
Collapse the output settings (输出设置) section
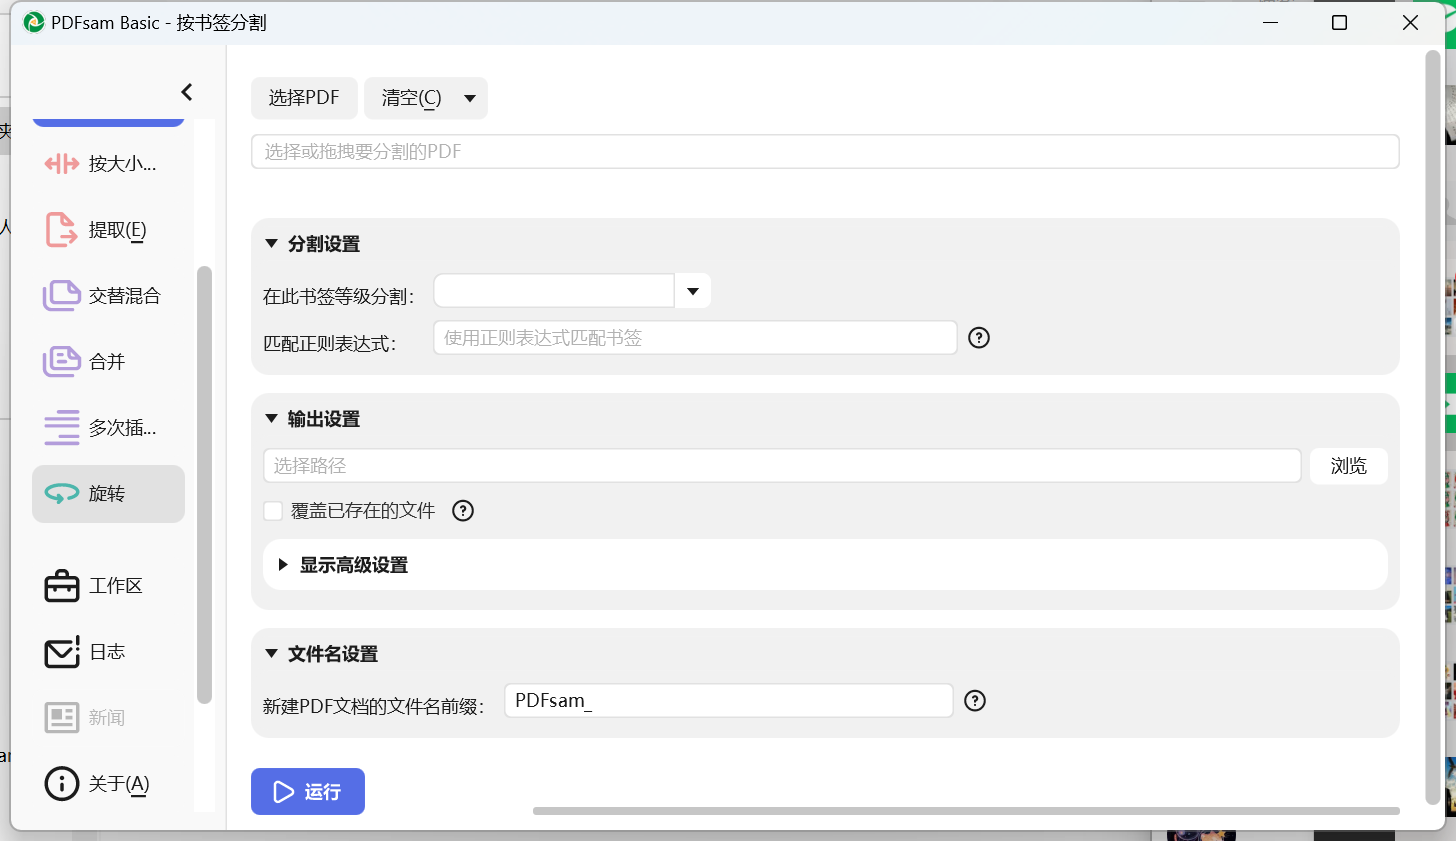271,419
